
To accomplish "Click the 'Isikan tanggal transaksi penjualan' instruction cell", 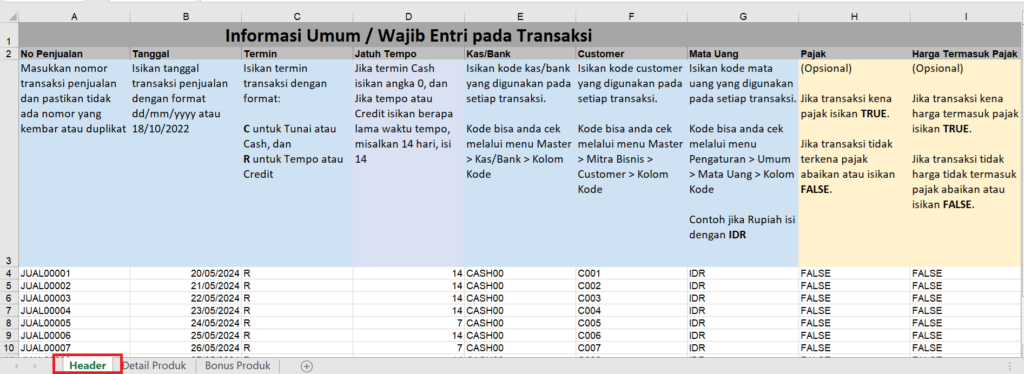I will pos(185,163).
